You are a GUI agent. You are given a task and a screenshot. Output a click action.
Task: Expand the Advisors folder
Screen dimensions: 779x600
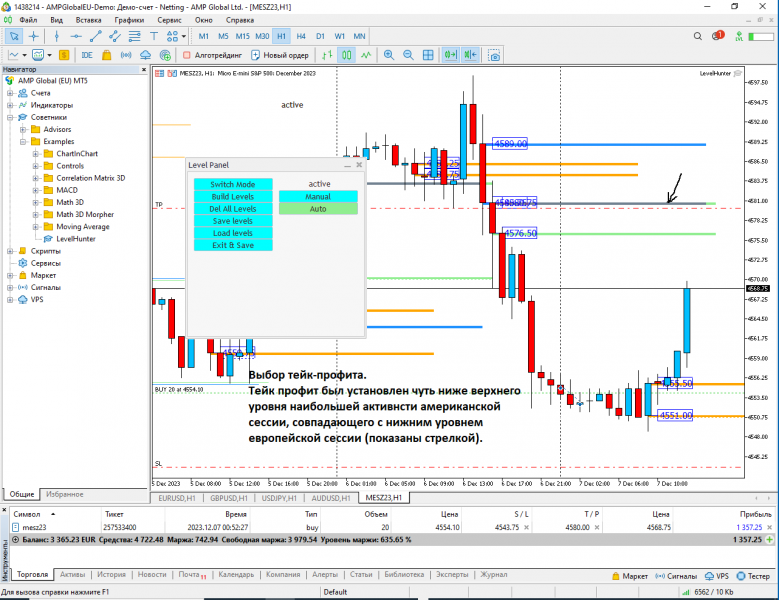23,130
